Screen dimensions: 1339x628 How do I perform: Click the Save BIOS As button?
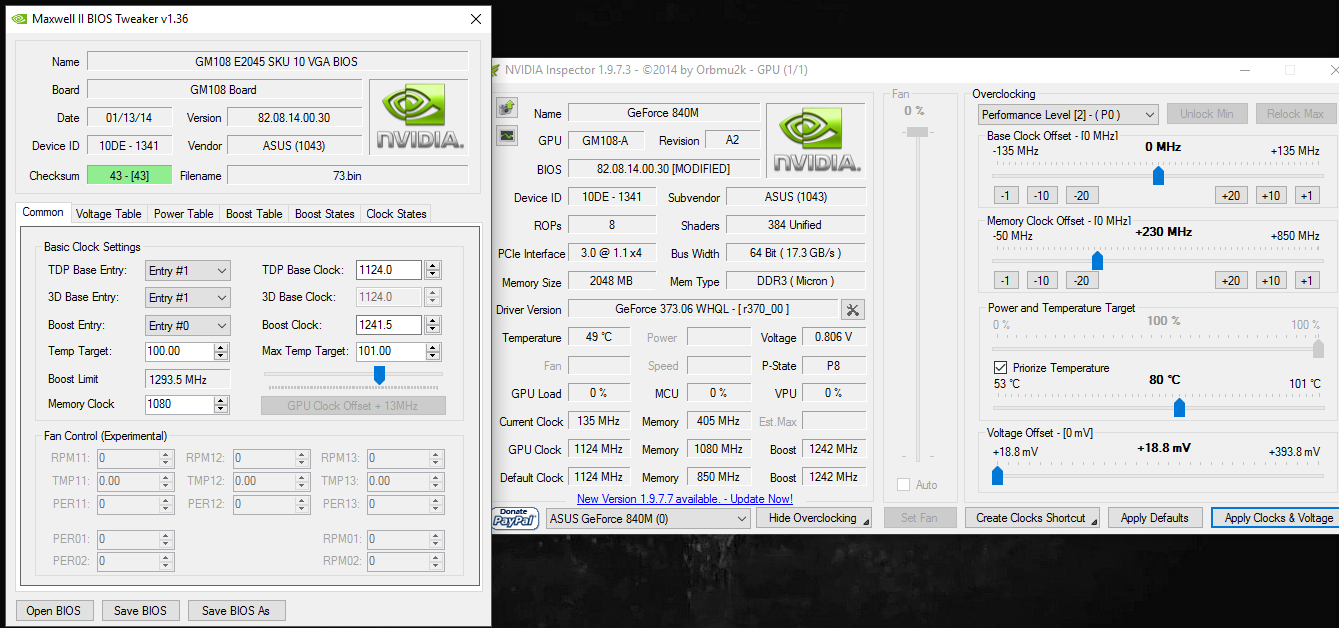tap(236, 610)
